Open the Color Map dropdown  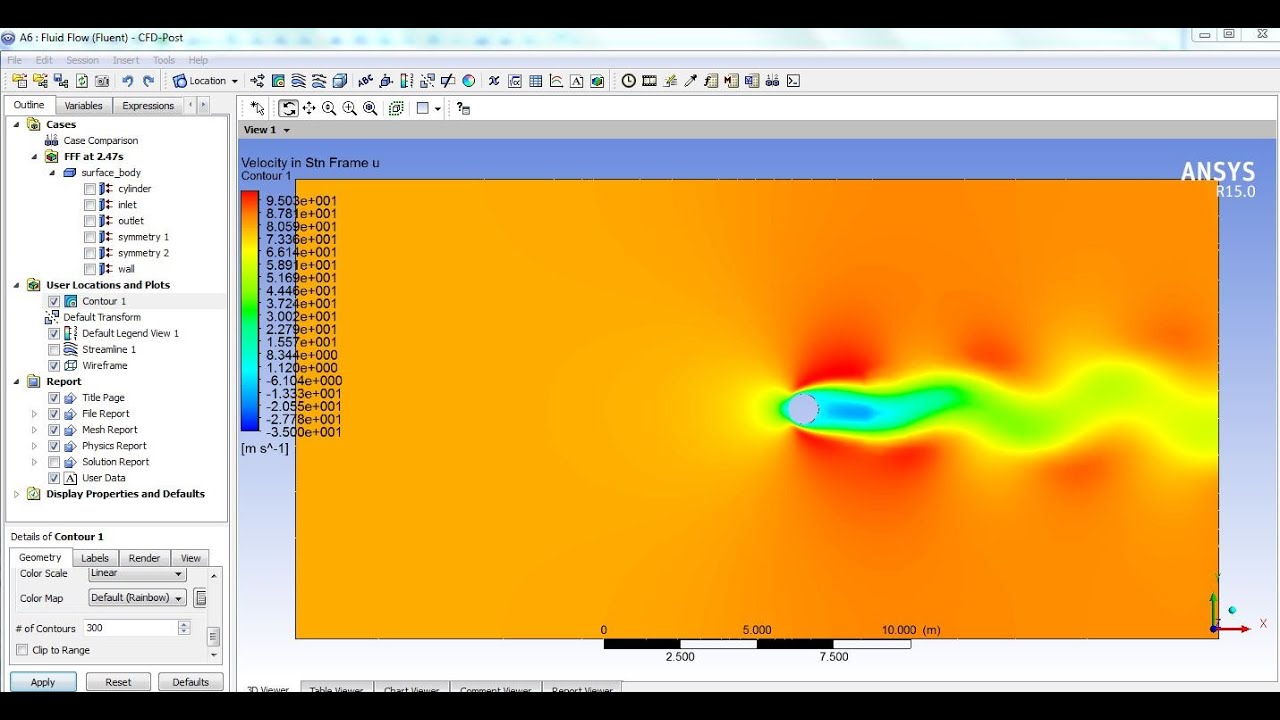(137, 598)
